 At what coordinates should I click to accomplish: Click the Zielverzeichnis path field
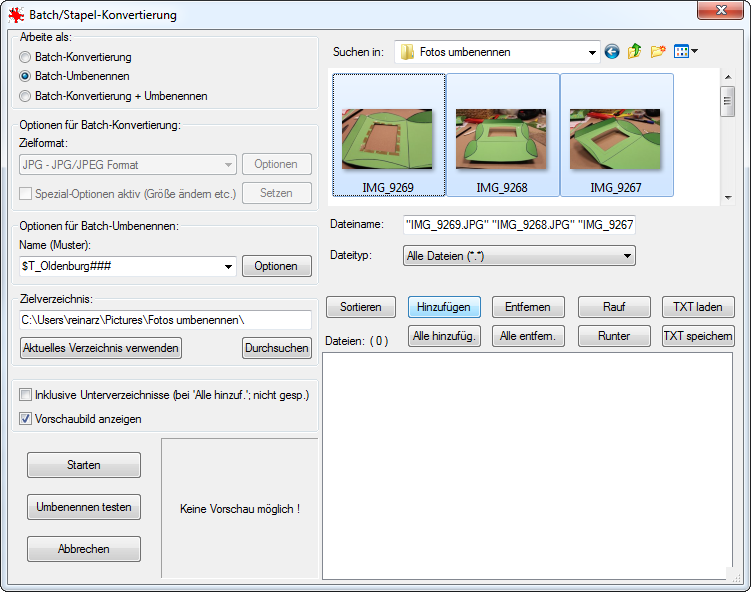(x=166, y=320)
